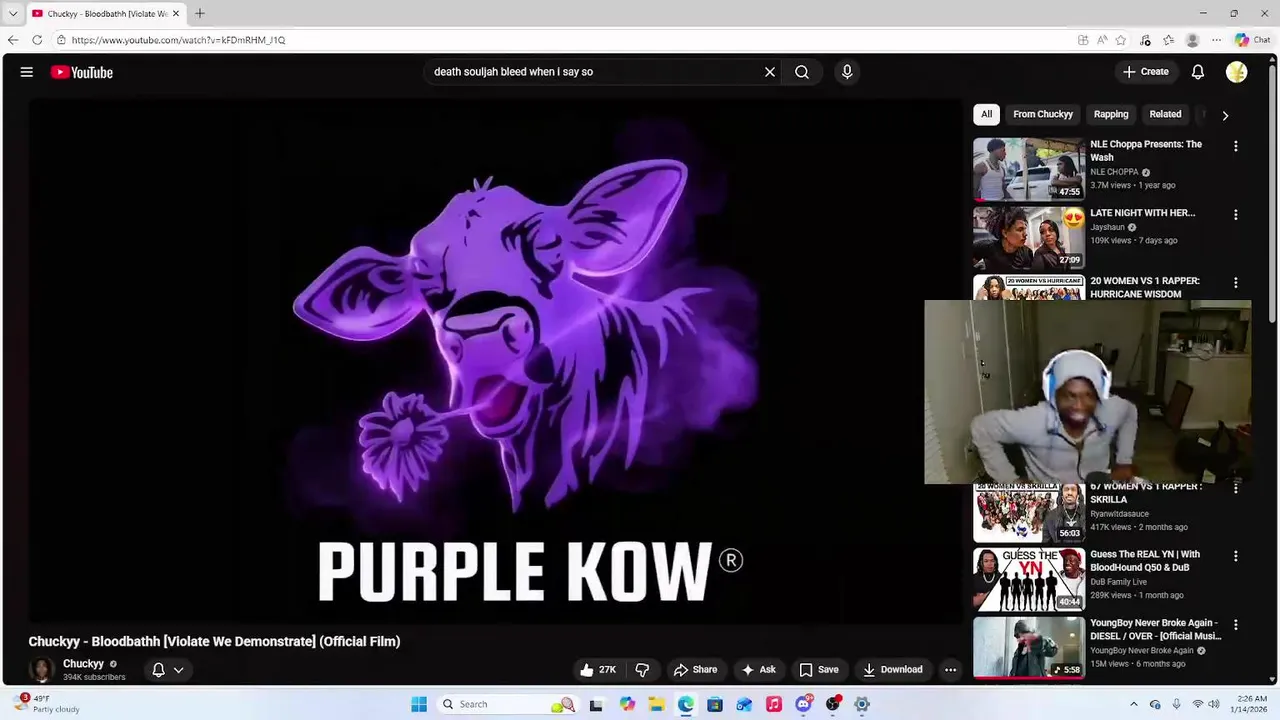1280x720 pixels.
Task: Open the Create button
Action: pos(1145,72)
